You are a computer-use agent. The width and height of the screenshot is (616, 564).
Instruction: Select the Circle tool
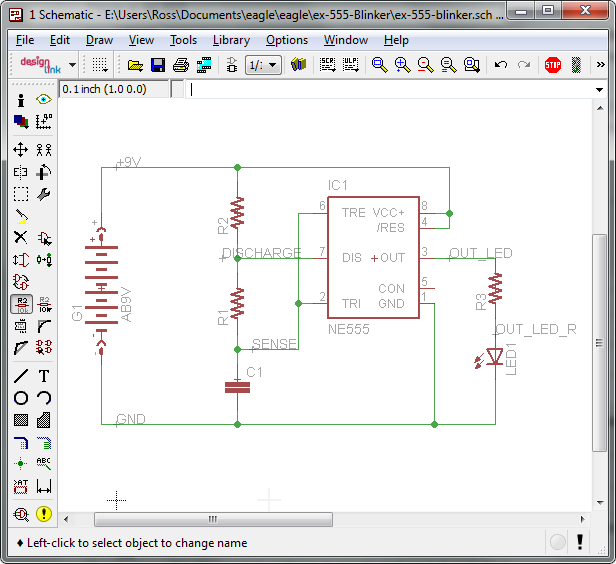21,398
